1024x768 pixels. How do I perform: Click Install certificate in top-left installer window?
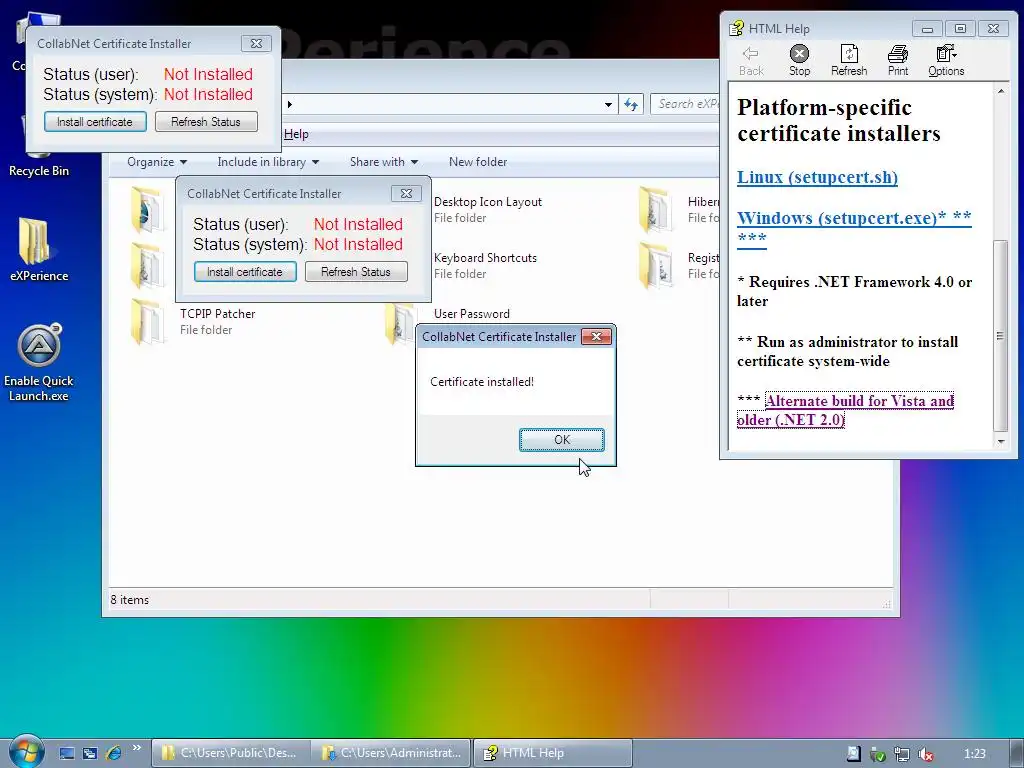pos(95,122)
